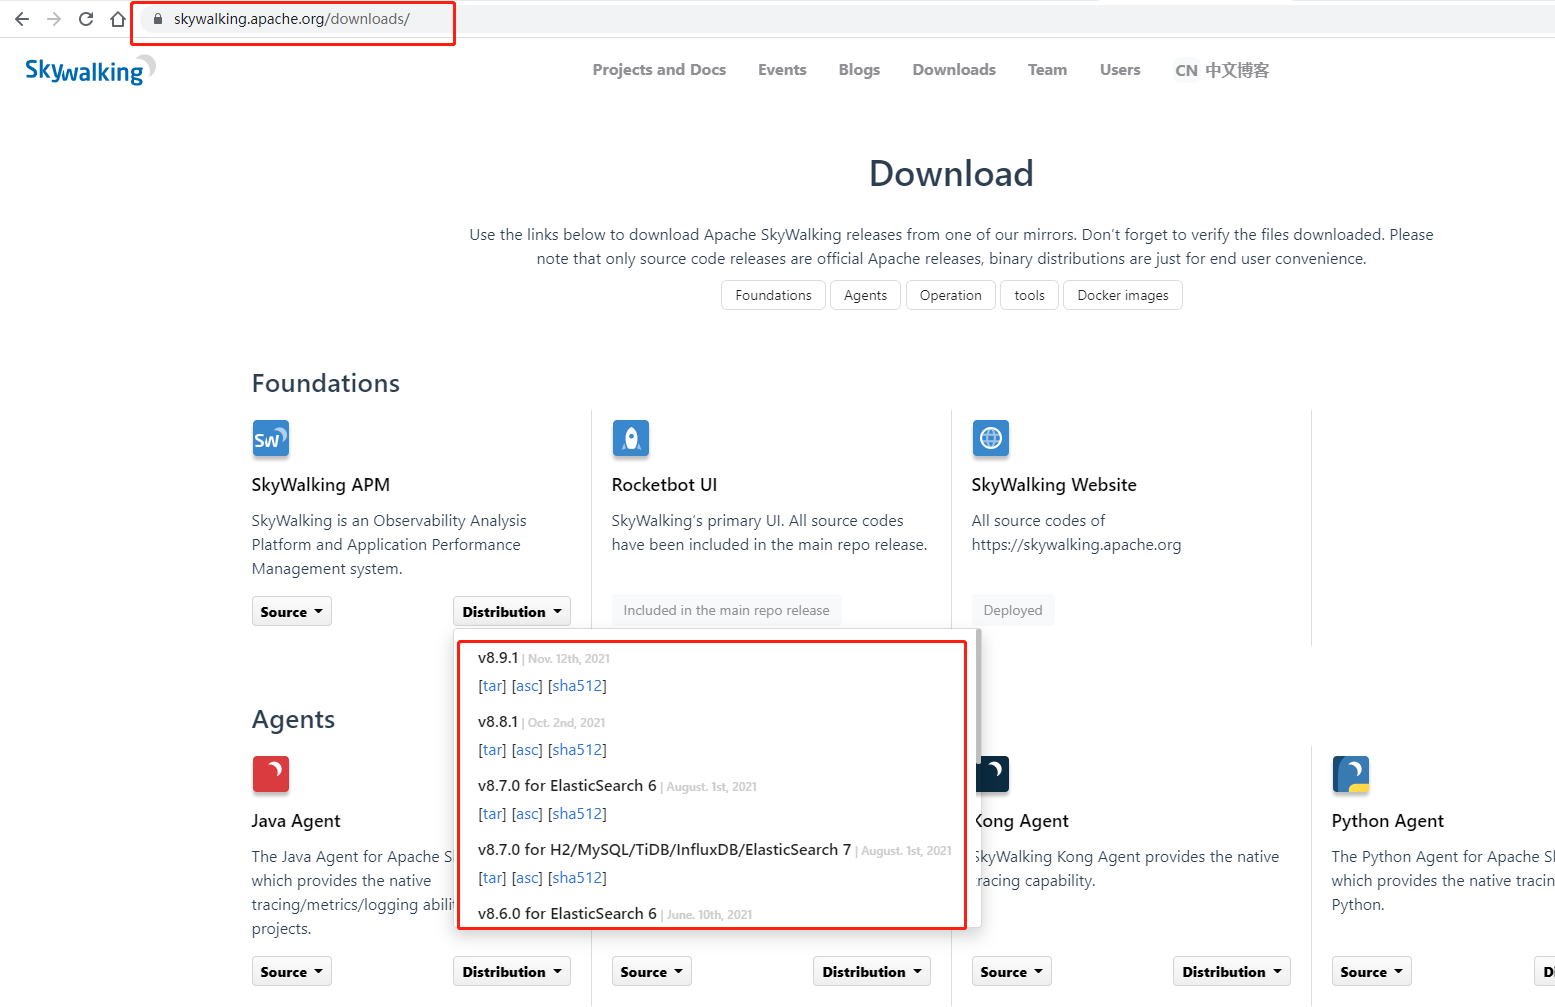
Task: Click sha512 link for v8.7.0 H2/MySQL/TiDB/InfluxDB/ElasticSearch 7
Action: (x=577, y=878)
